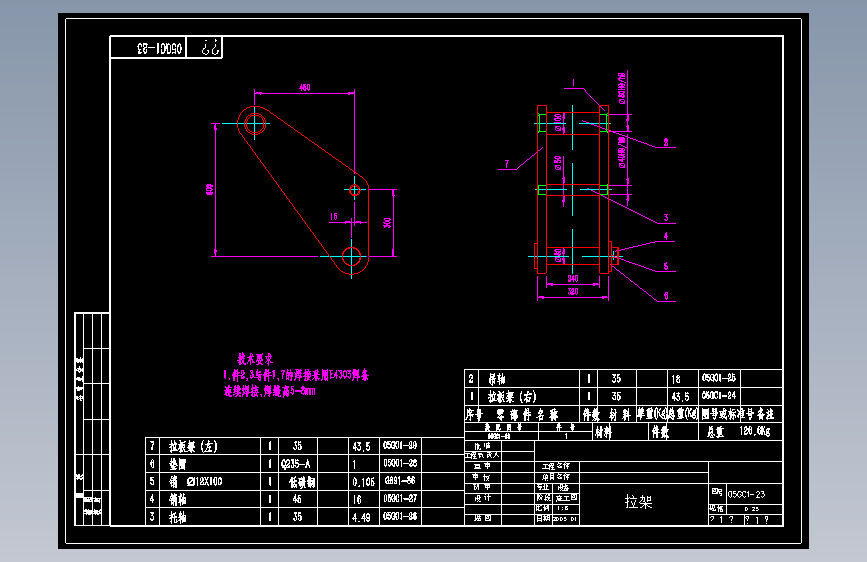Viewport: 867px width, 562px height.
Task: Click balloon number "5" right of front view
Action: [666, 266]
